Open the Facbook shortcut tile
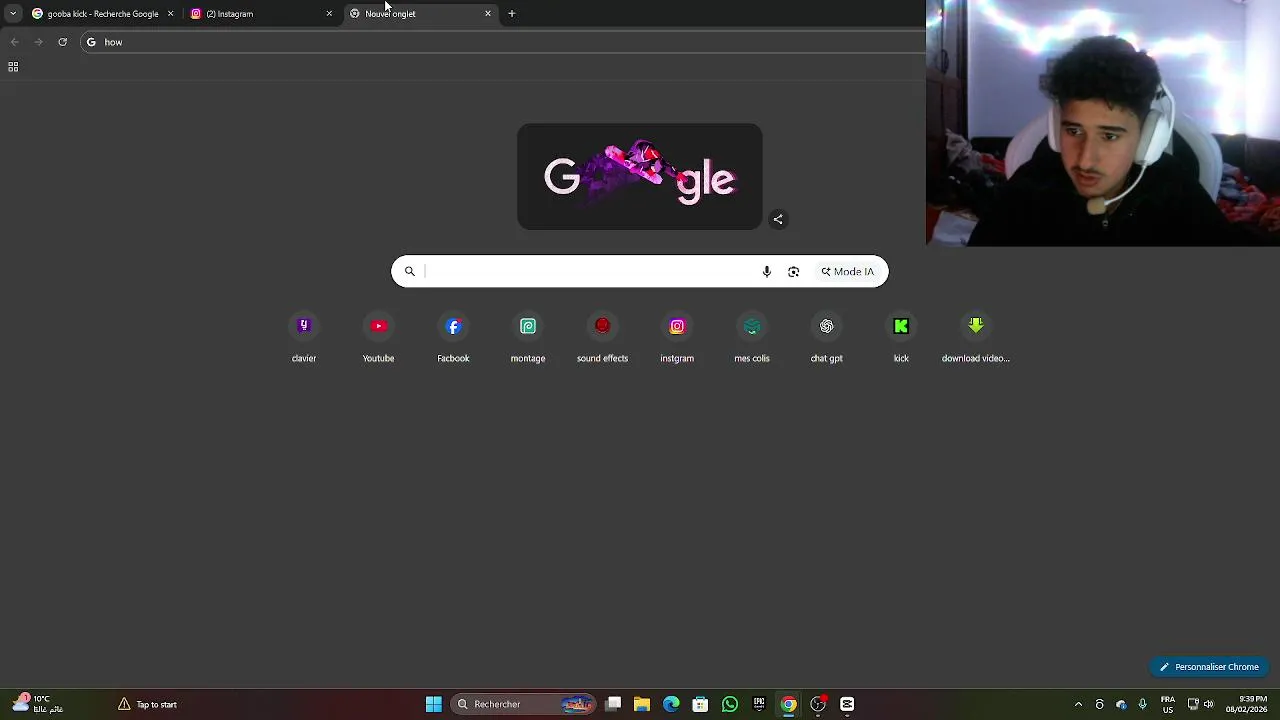 [453, 337]
